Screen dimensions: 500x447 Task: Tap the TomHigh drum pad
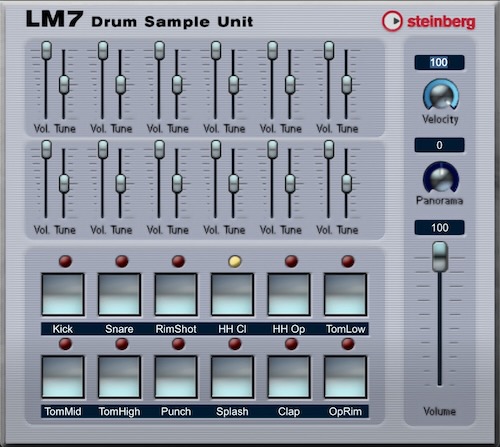point(119,377)
